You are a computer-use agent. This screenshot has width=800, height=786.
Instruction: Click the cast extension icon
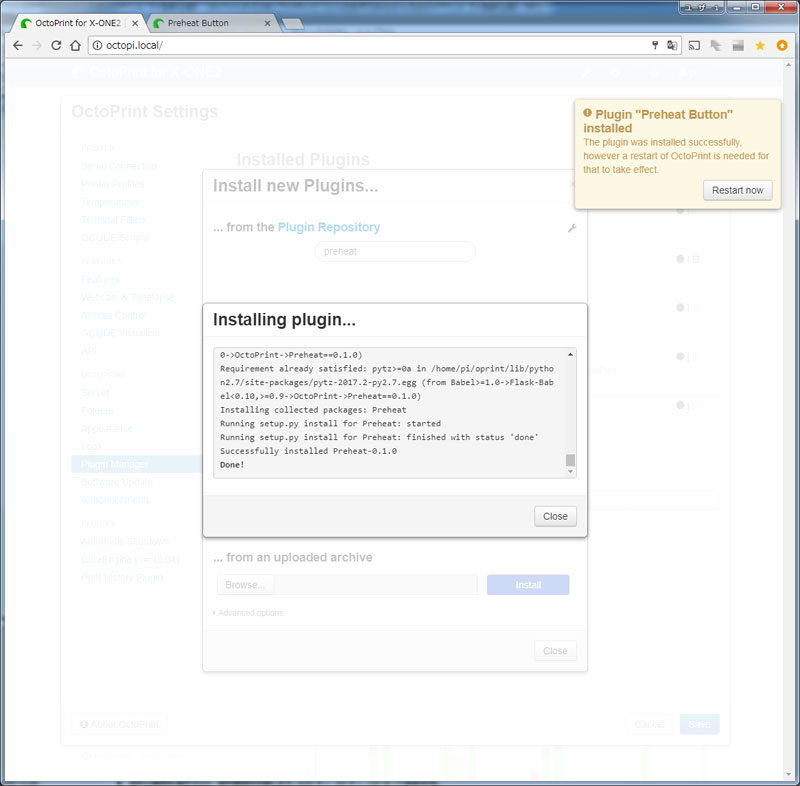click(694, 45)
